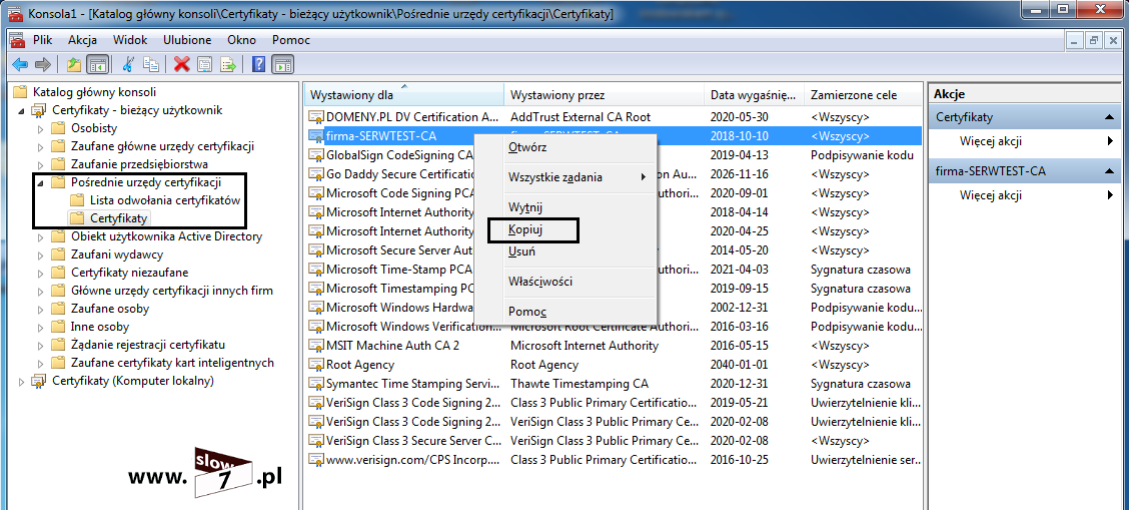This screenshot has height=510, width=1129.
Task: Select the Root Agency certificate row name
Action: pyautogui.click(x=360, y=364)
